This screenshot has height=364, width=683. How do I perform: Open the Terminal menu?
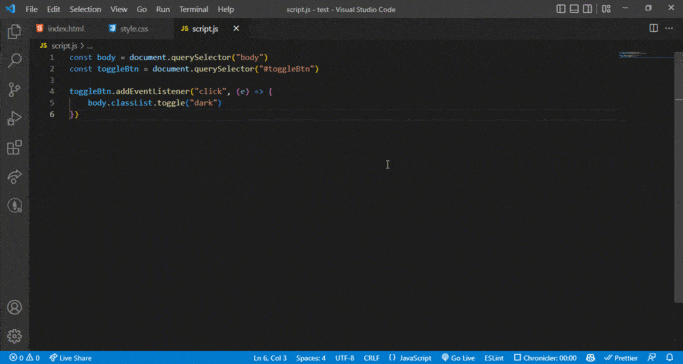194,9
